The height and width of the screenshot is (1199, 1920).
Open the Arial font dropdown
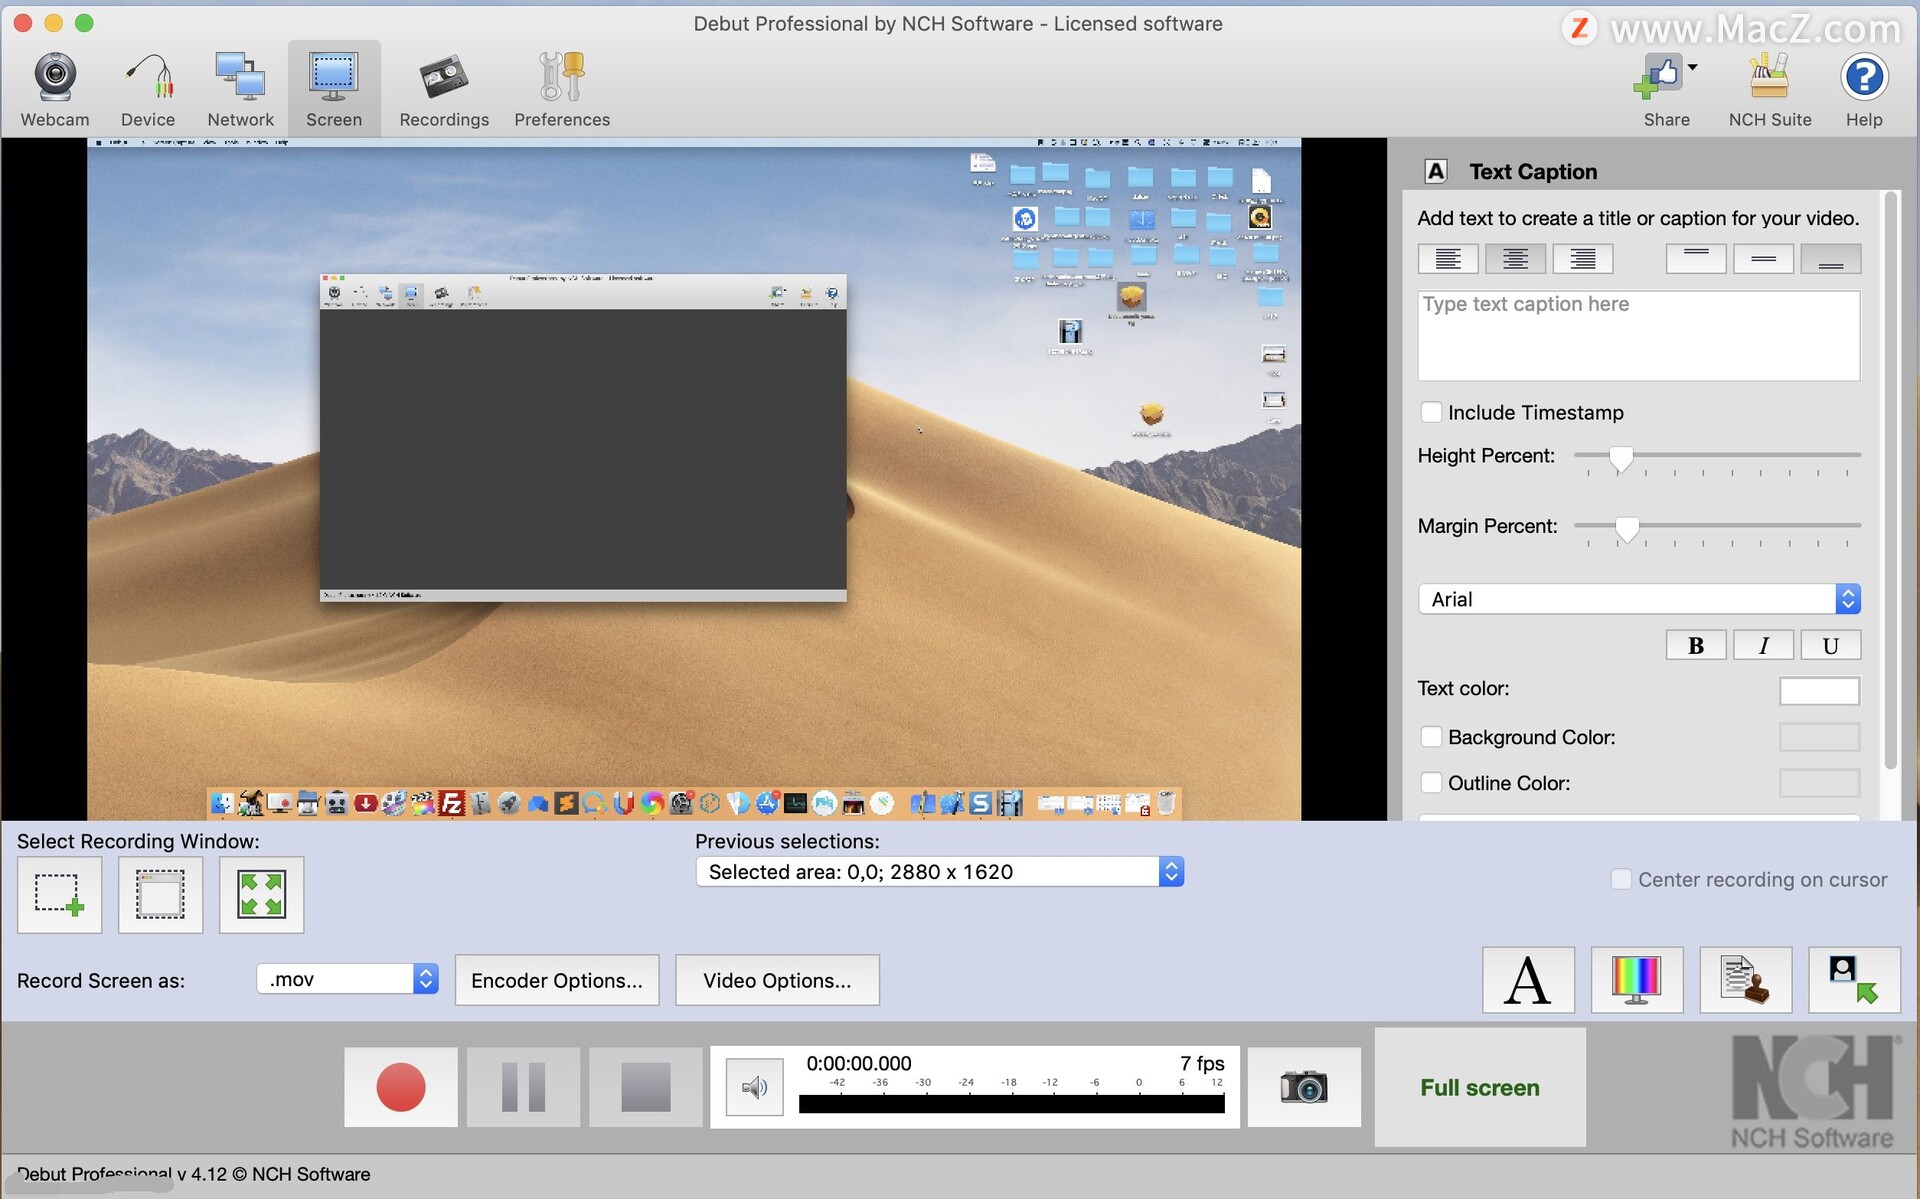pyautogui.click(x=1638, y=599)
